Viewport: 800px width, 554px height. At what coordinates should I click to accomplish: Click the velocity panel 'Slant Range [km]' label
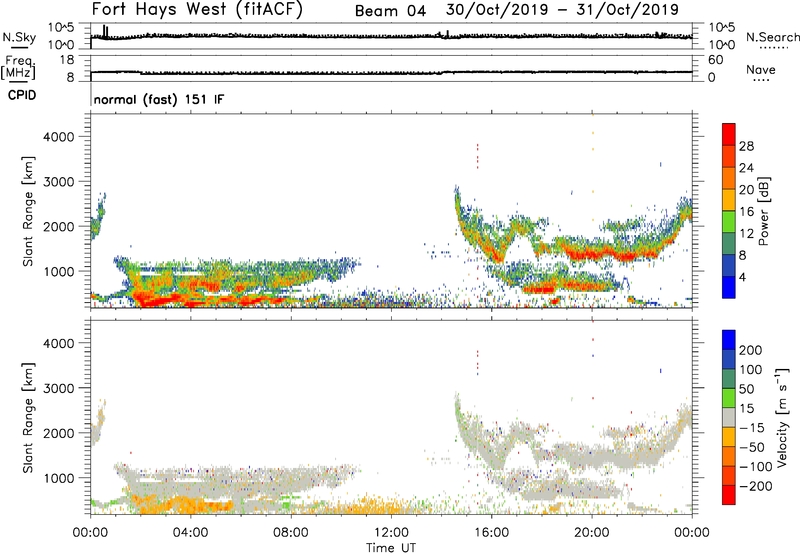(x=28, y=418)
